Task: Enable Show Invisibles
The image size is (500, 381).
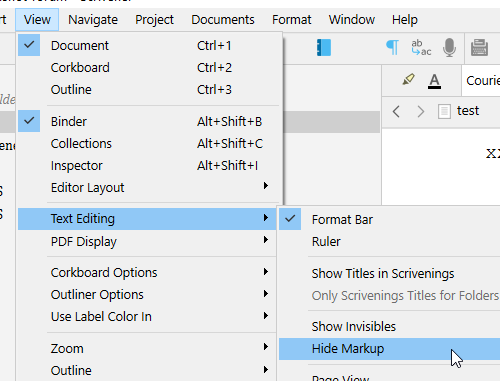Action: pyautogui.click(x=389, y=326)
